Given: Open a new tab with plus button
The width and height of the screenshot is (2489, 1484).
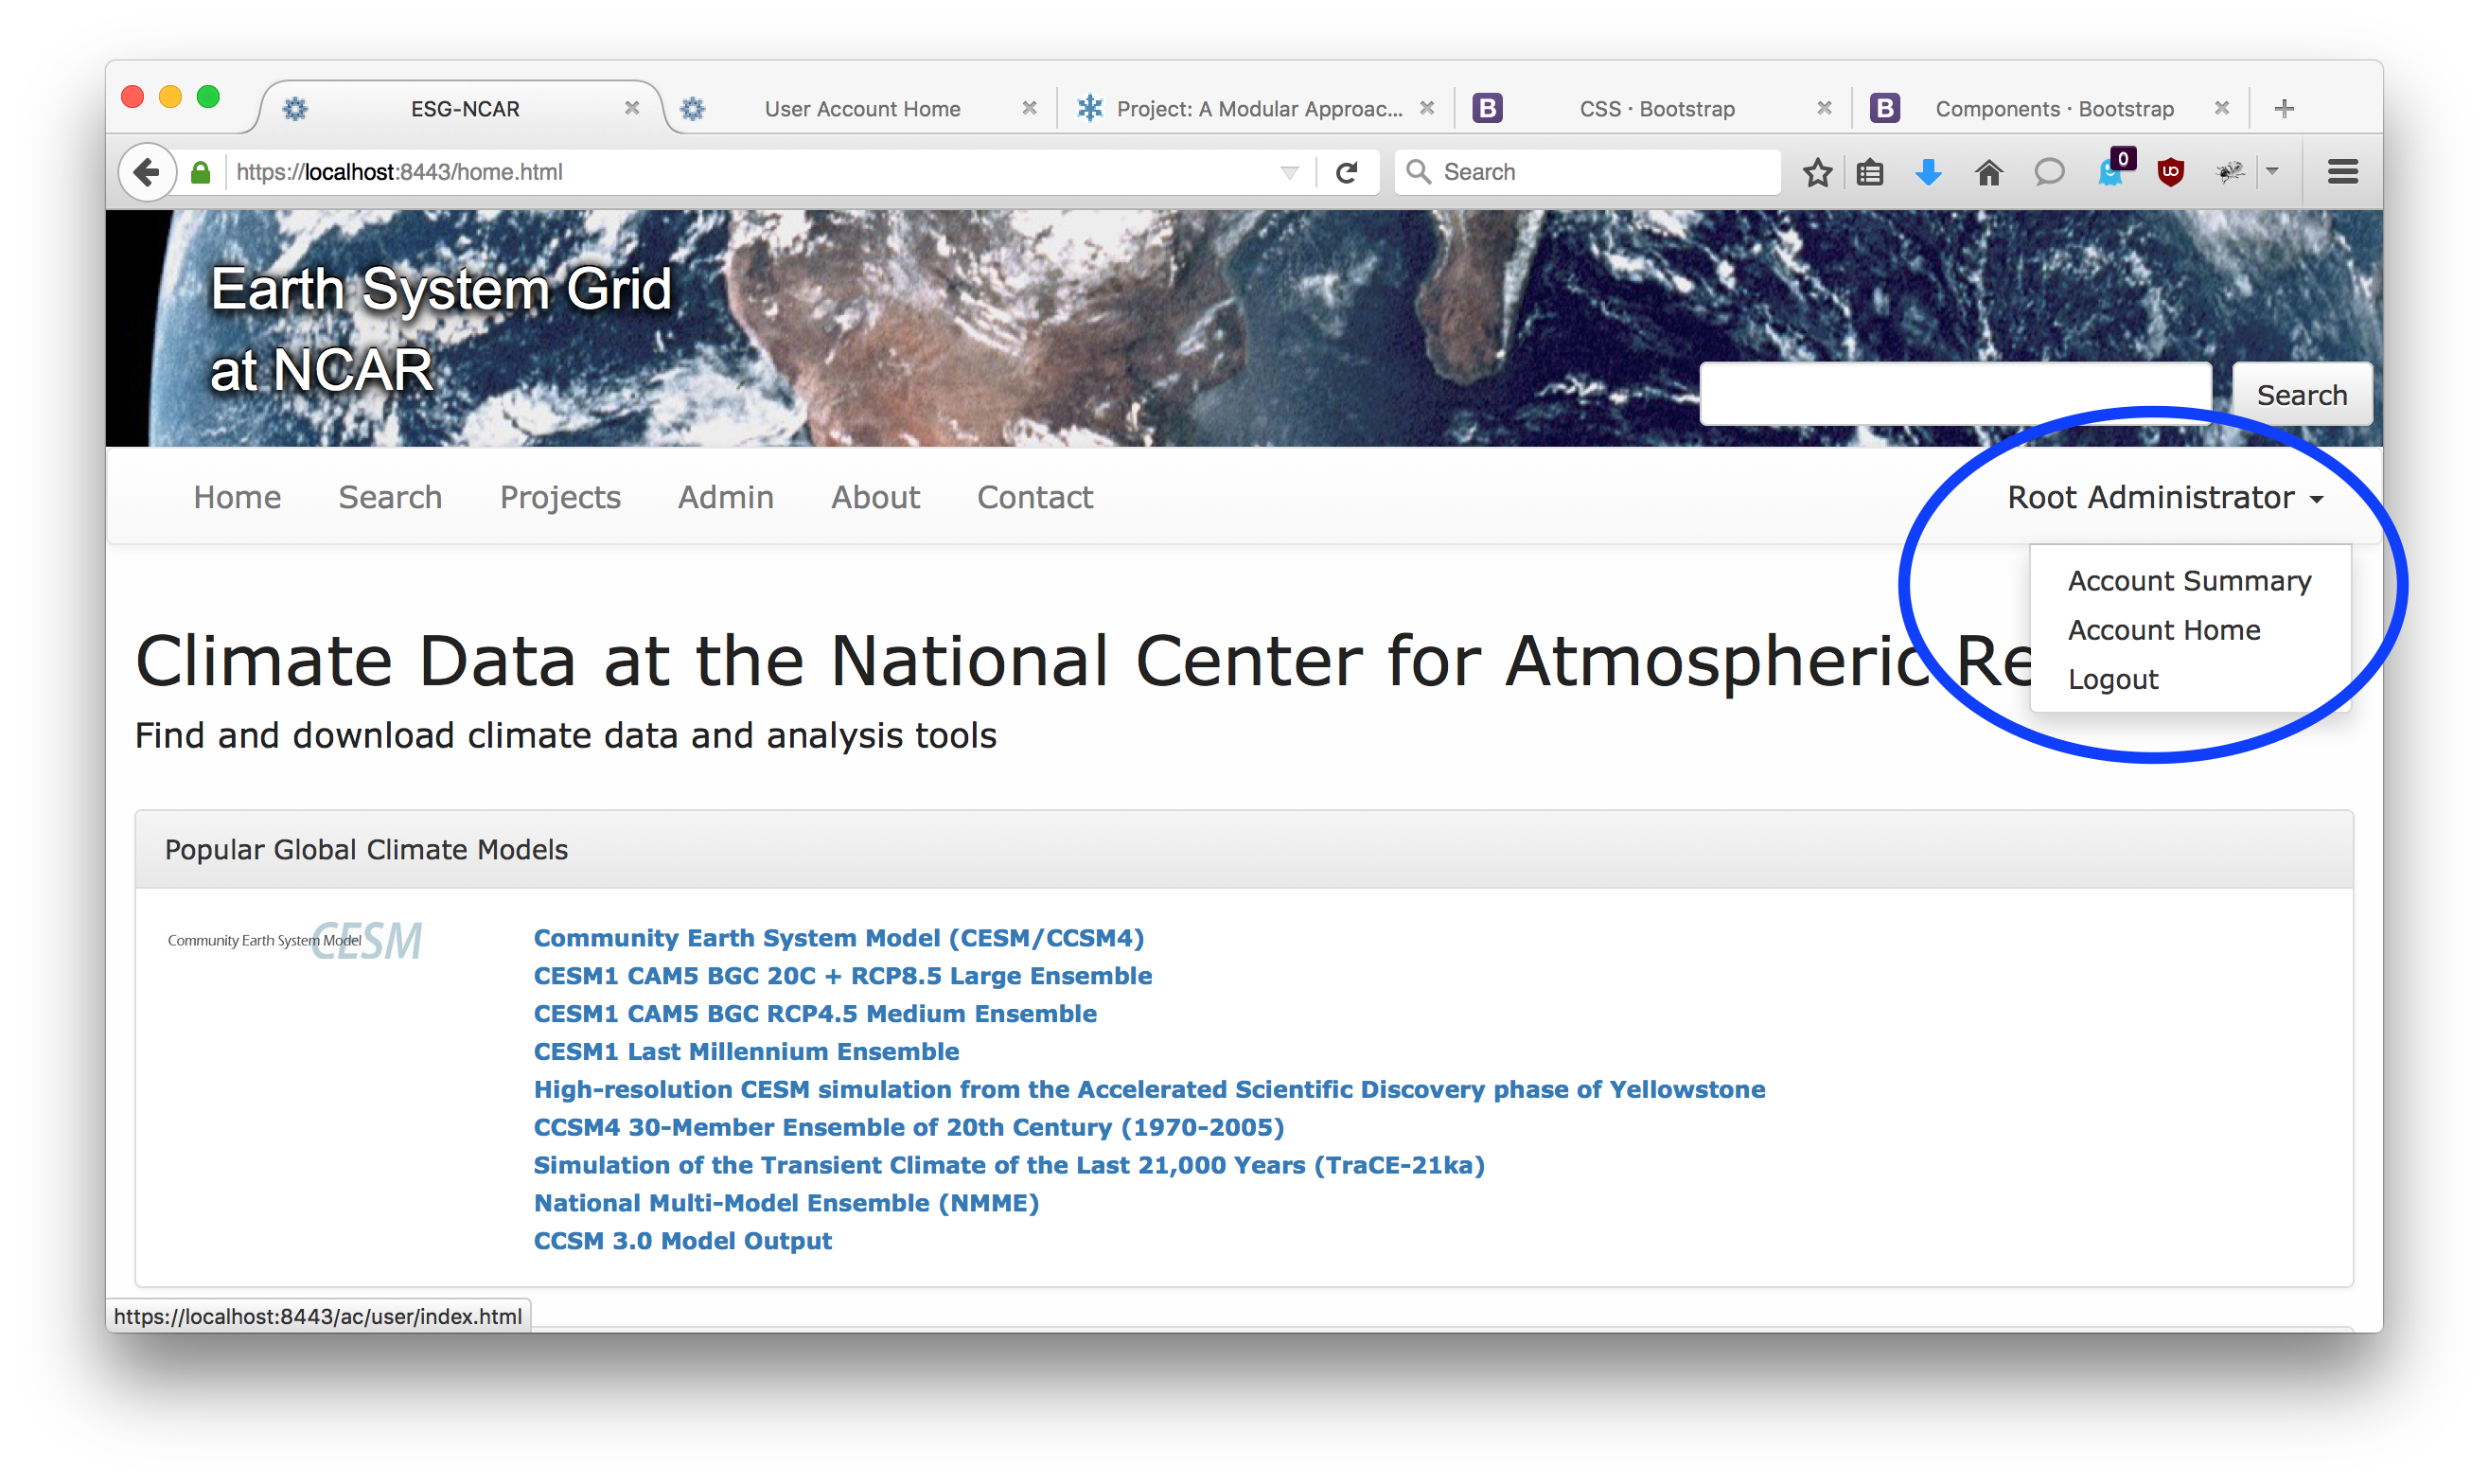Looking at the screenshot, I should [2283, 109].
